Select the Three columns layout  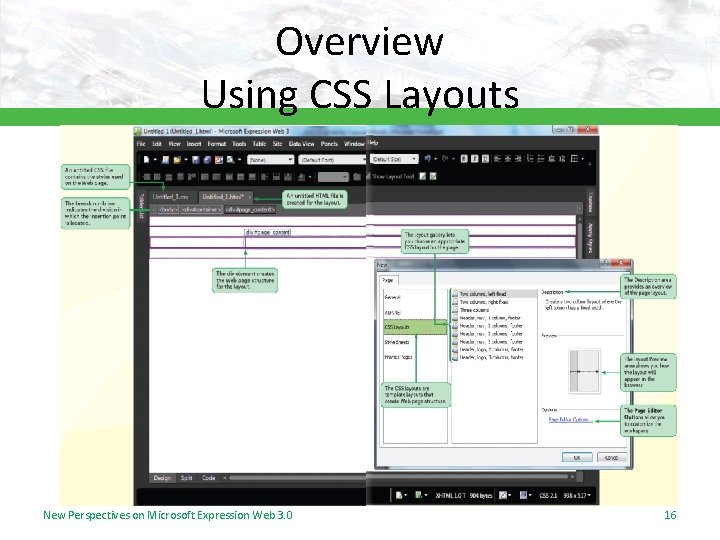(x=494, y=310)
